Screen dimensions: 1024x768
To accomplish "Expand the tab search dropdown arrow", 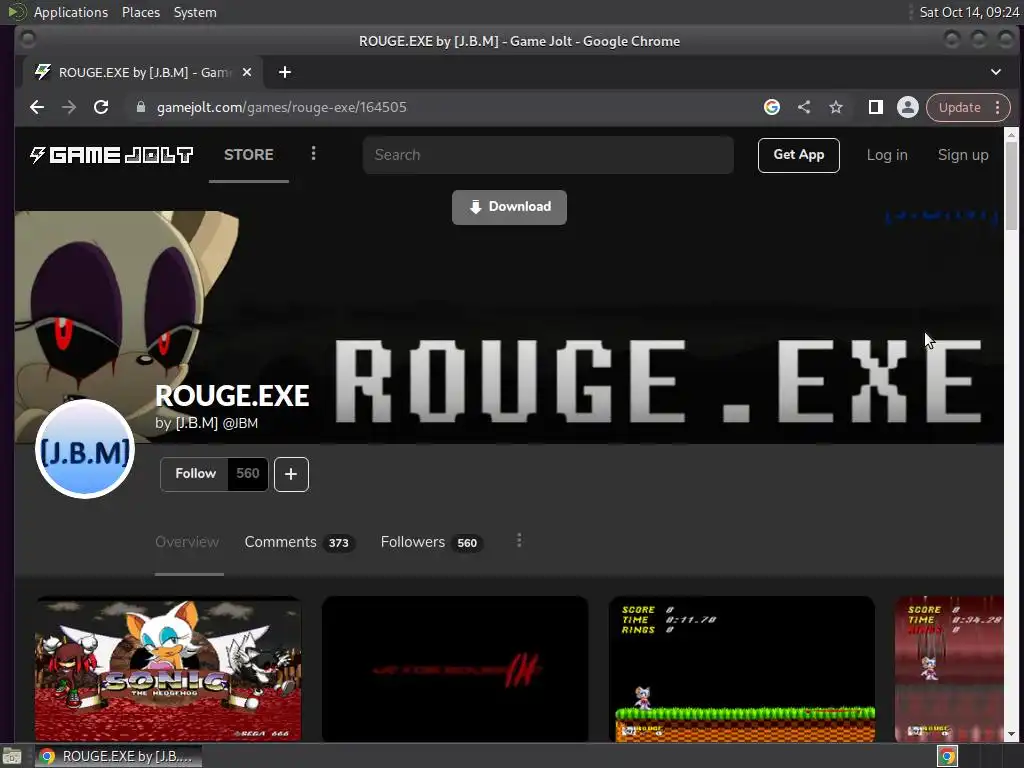I will (x=996, y=72).
